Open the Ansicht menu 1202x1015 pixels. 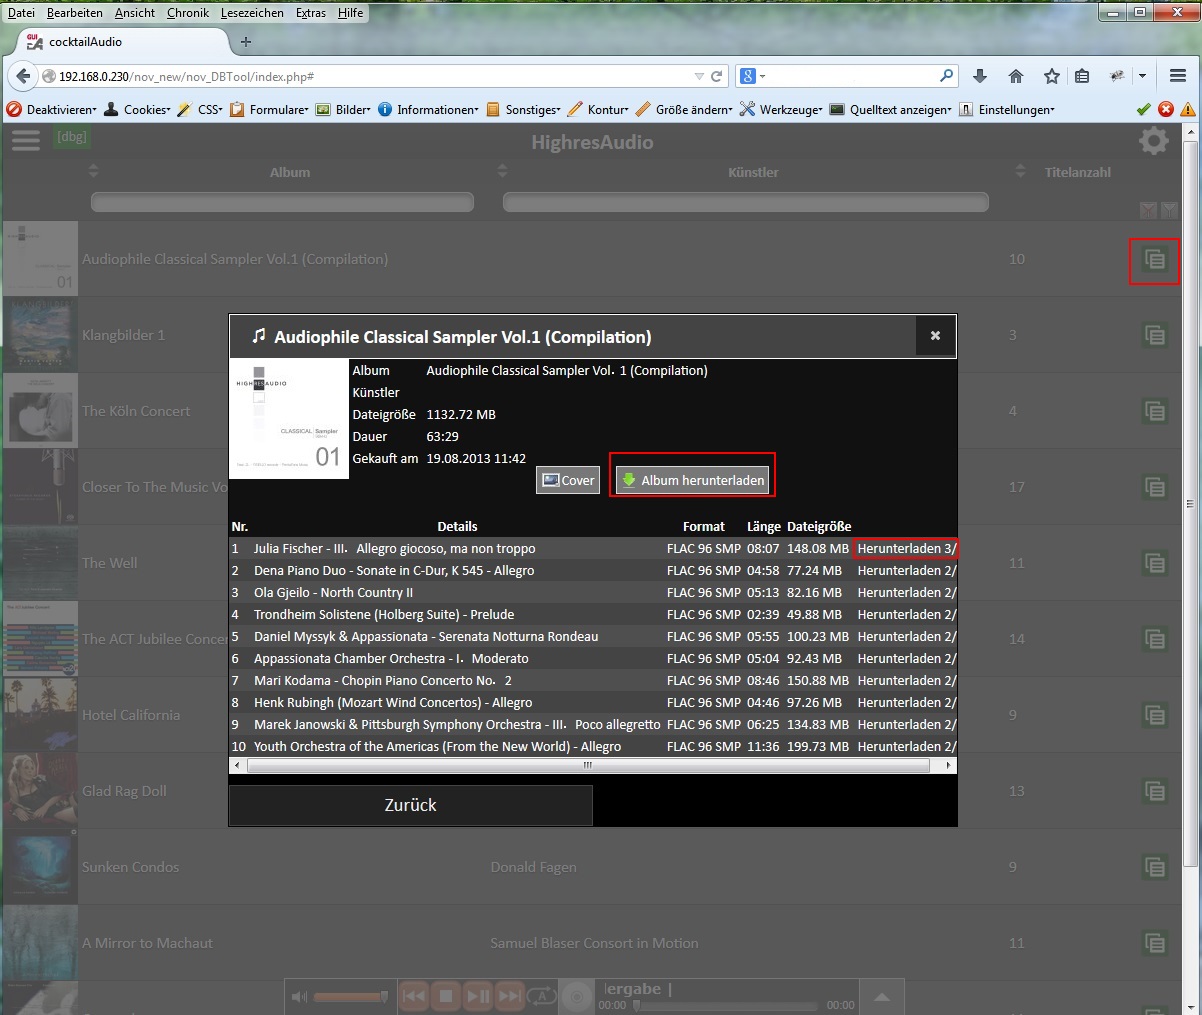(x=135, y=13)
